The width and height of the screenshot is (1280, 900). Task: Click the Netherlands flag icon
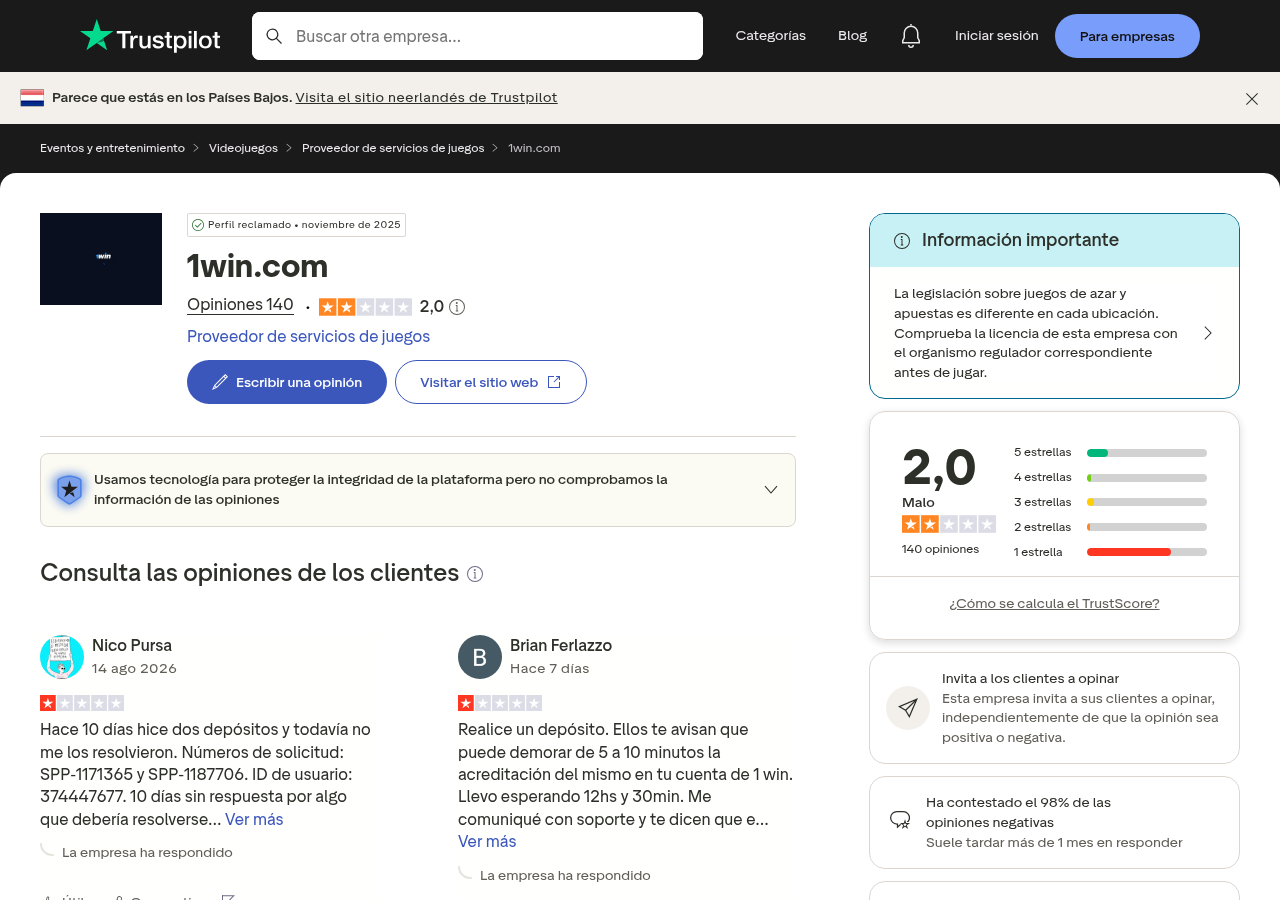click(x=32, y=98)
